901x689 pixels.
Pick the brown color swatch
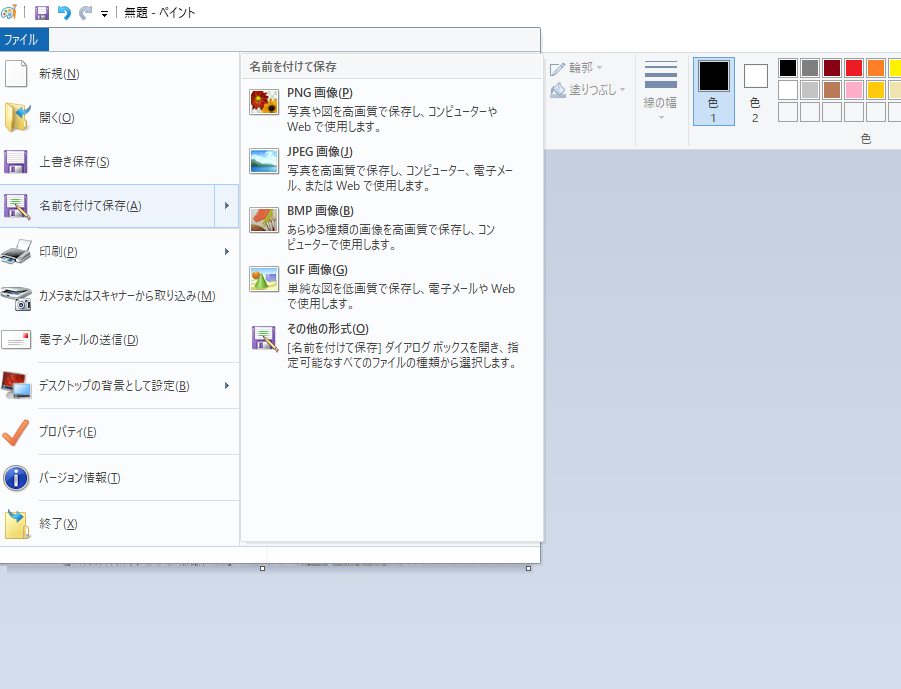click(x=831, y=90)
